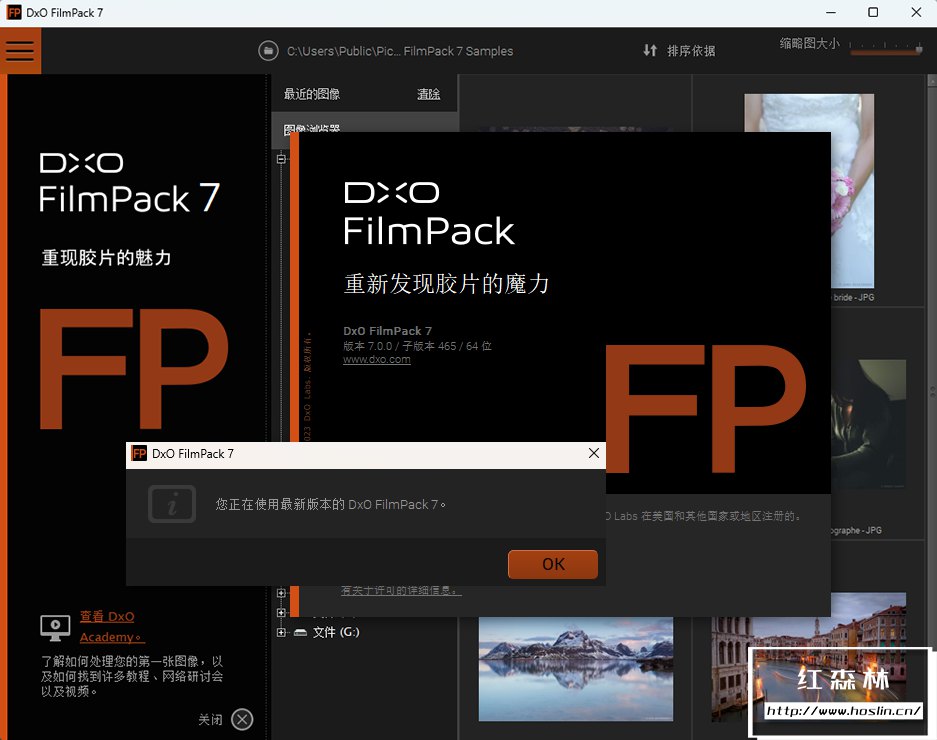The width and height of the screenshot is (937, 740).
Task: Click the 清除 clear link
Action: click(428, 94)
